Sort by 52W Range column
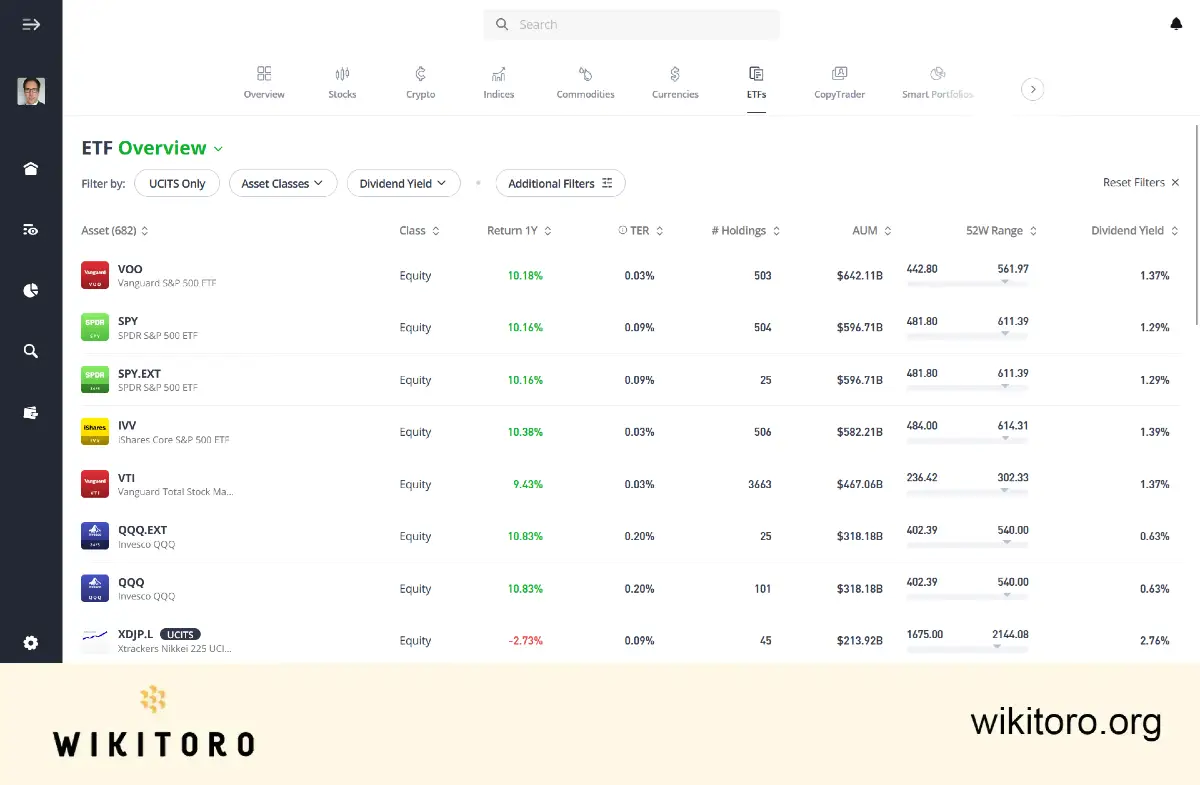 [1001, 230]
